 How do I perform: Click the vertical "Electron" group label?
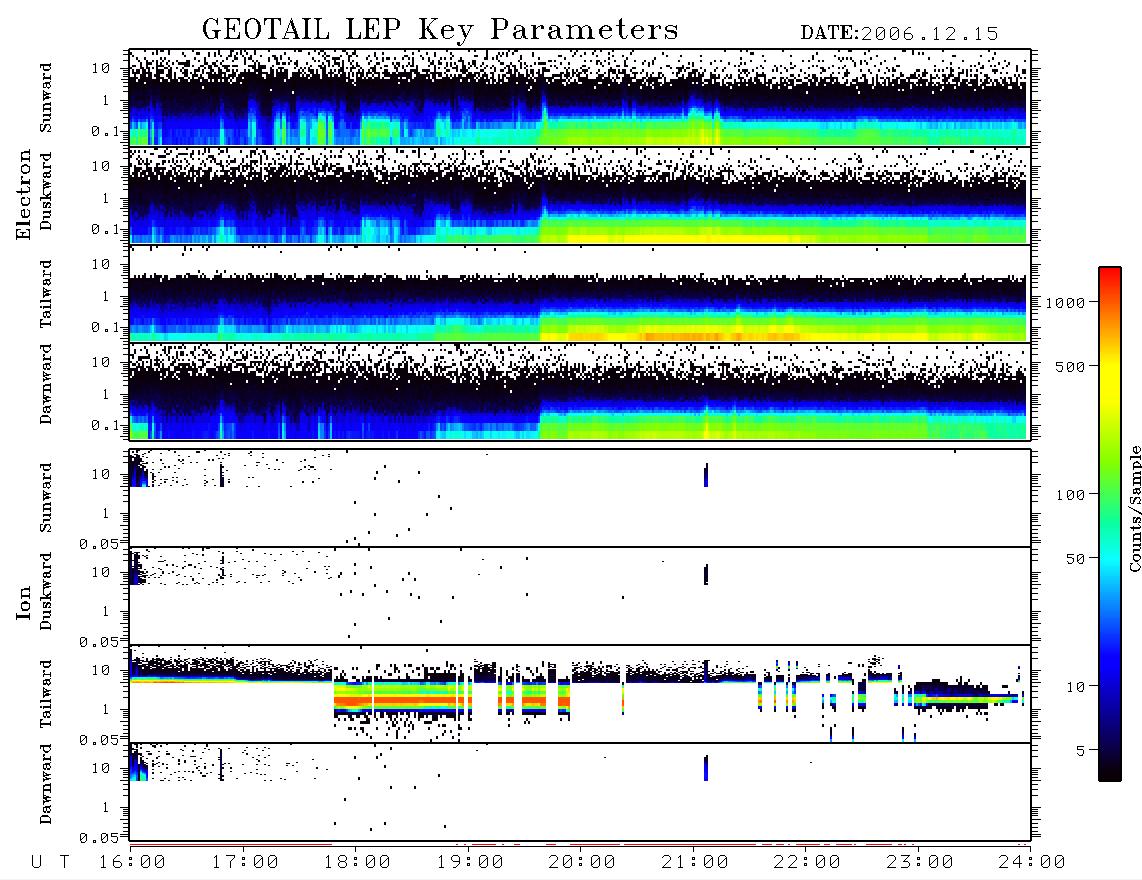tap(23, 195)
